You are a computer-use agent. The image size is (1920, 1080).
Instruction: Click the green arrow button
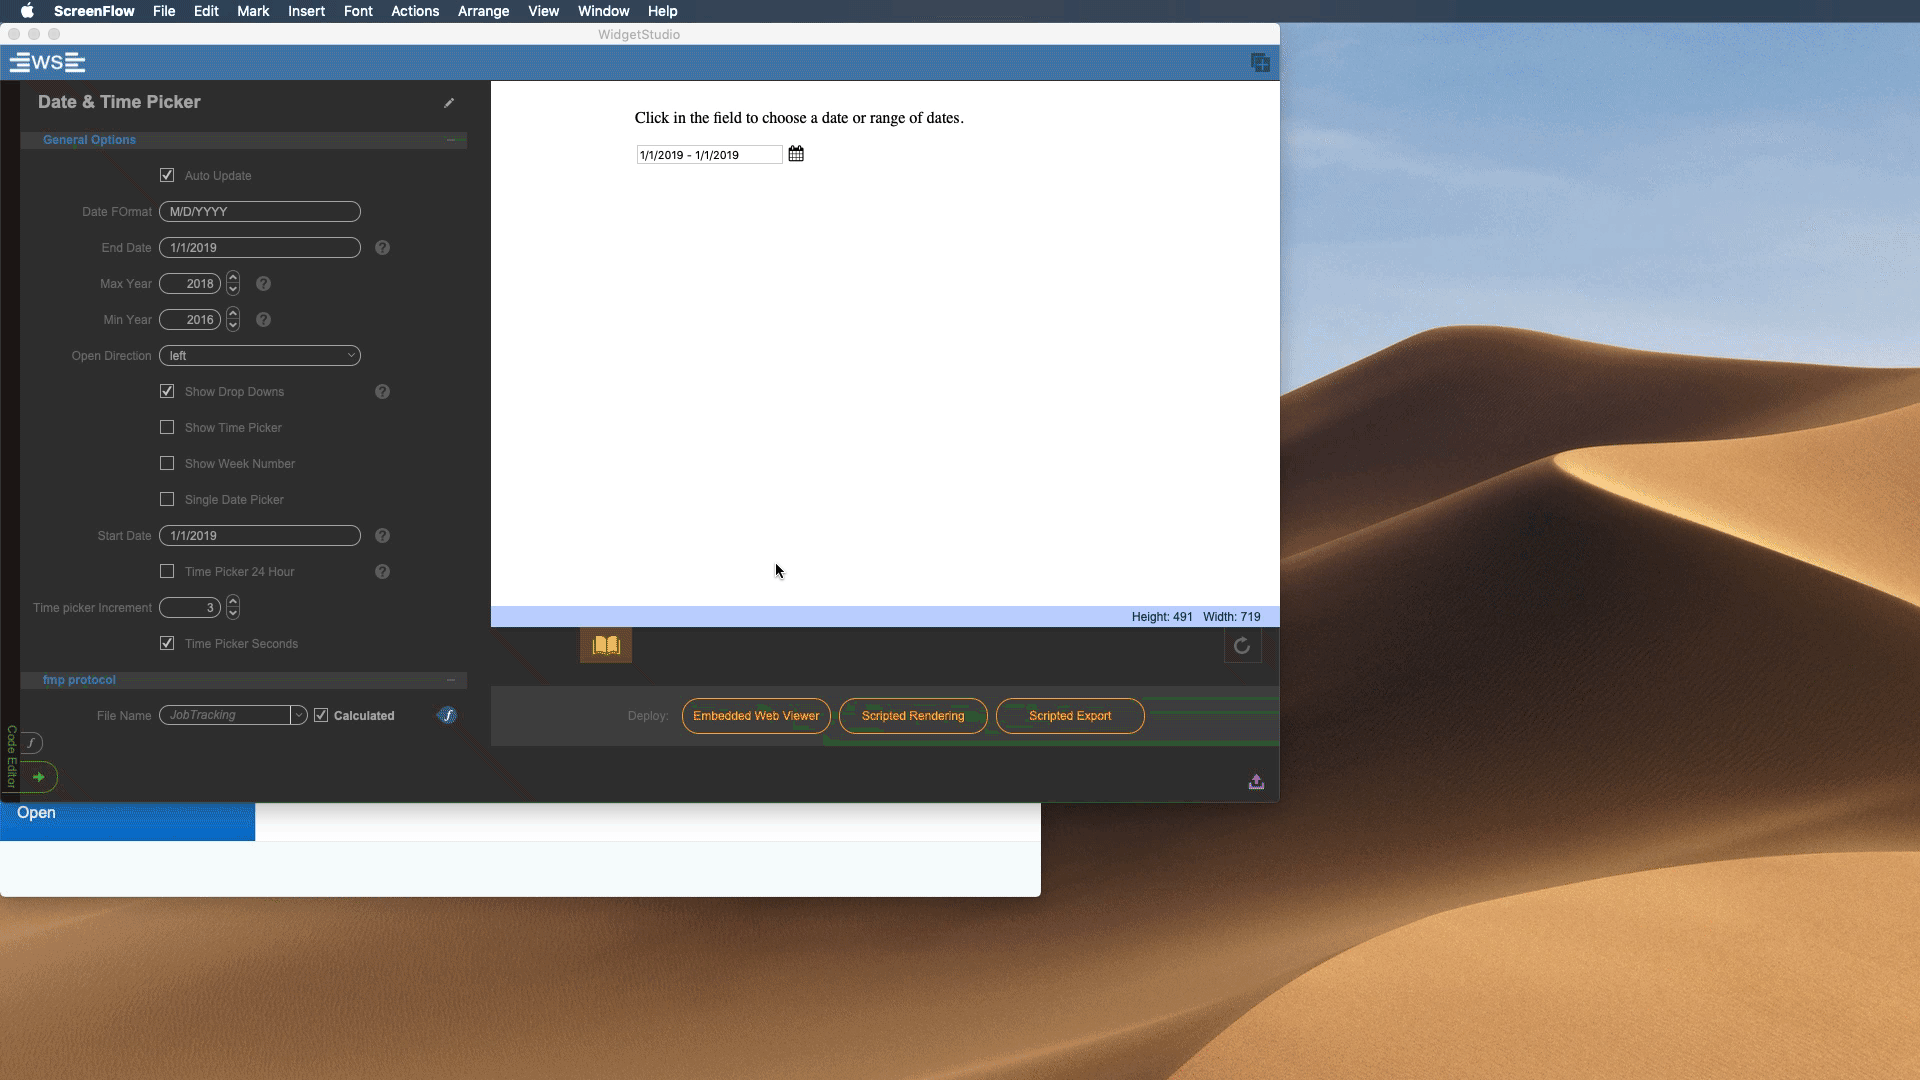pos(39,777)
